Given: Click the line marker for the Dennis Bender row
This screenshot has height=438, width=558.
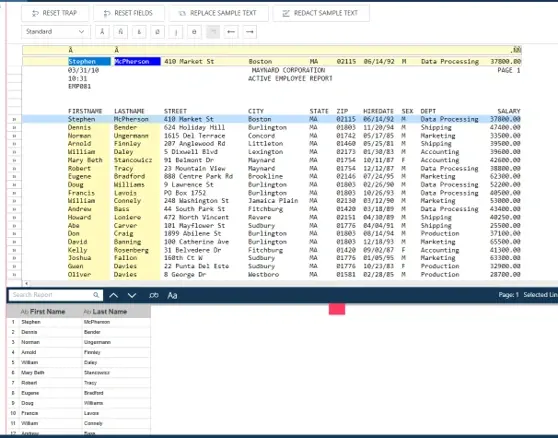Looking at the screenshot, I should [14, 127].
